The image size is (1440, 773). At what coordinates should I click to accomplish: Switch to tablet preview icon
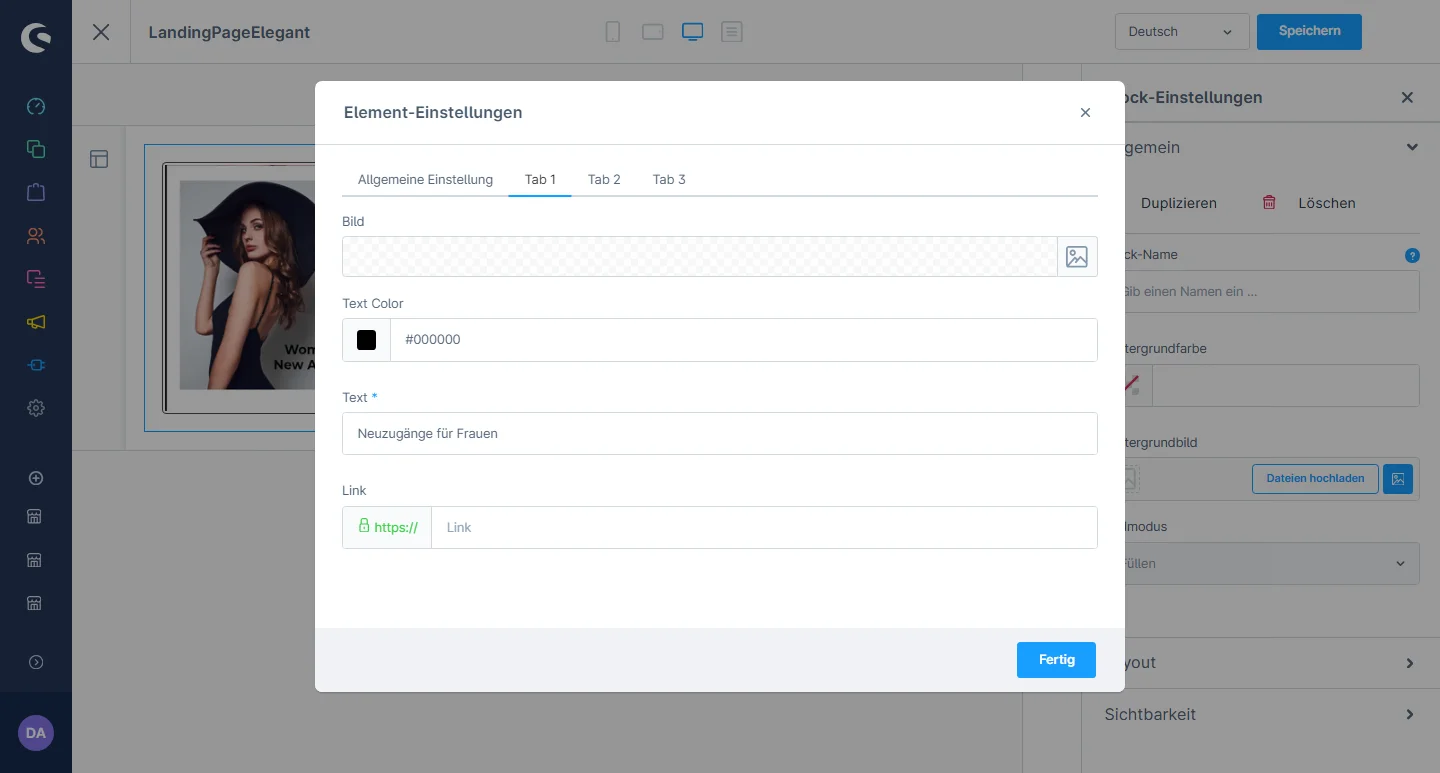(x=653, y=32)
